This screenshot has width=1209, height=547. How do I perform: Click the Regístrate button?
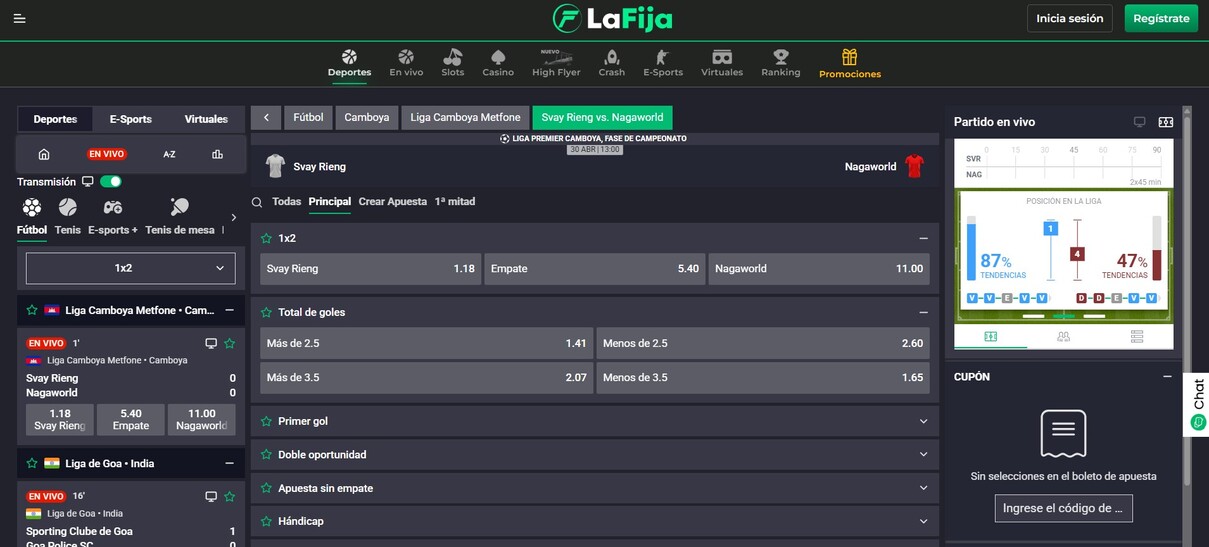[x=1161, y=18]
